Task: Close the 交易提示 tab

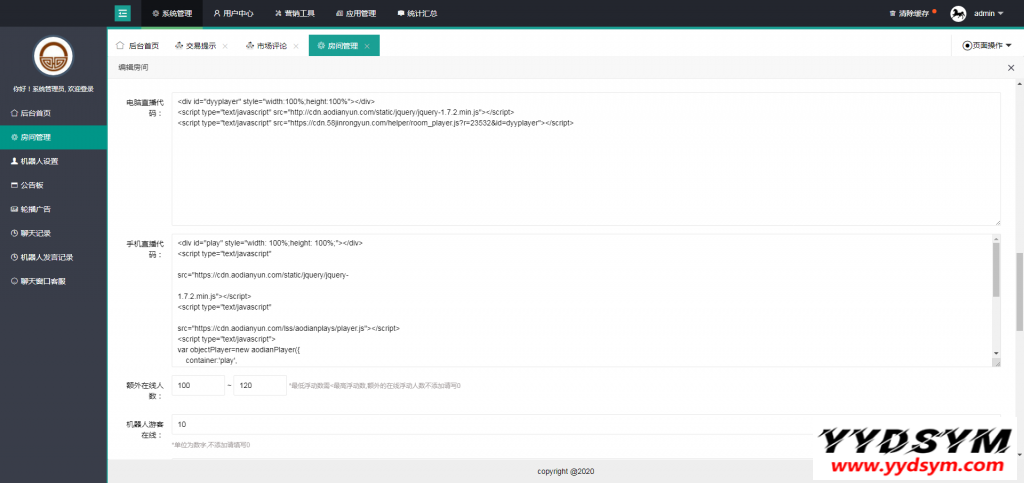Action: pos(225,46)
